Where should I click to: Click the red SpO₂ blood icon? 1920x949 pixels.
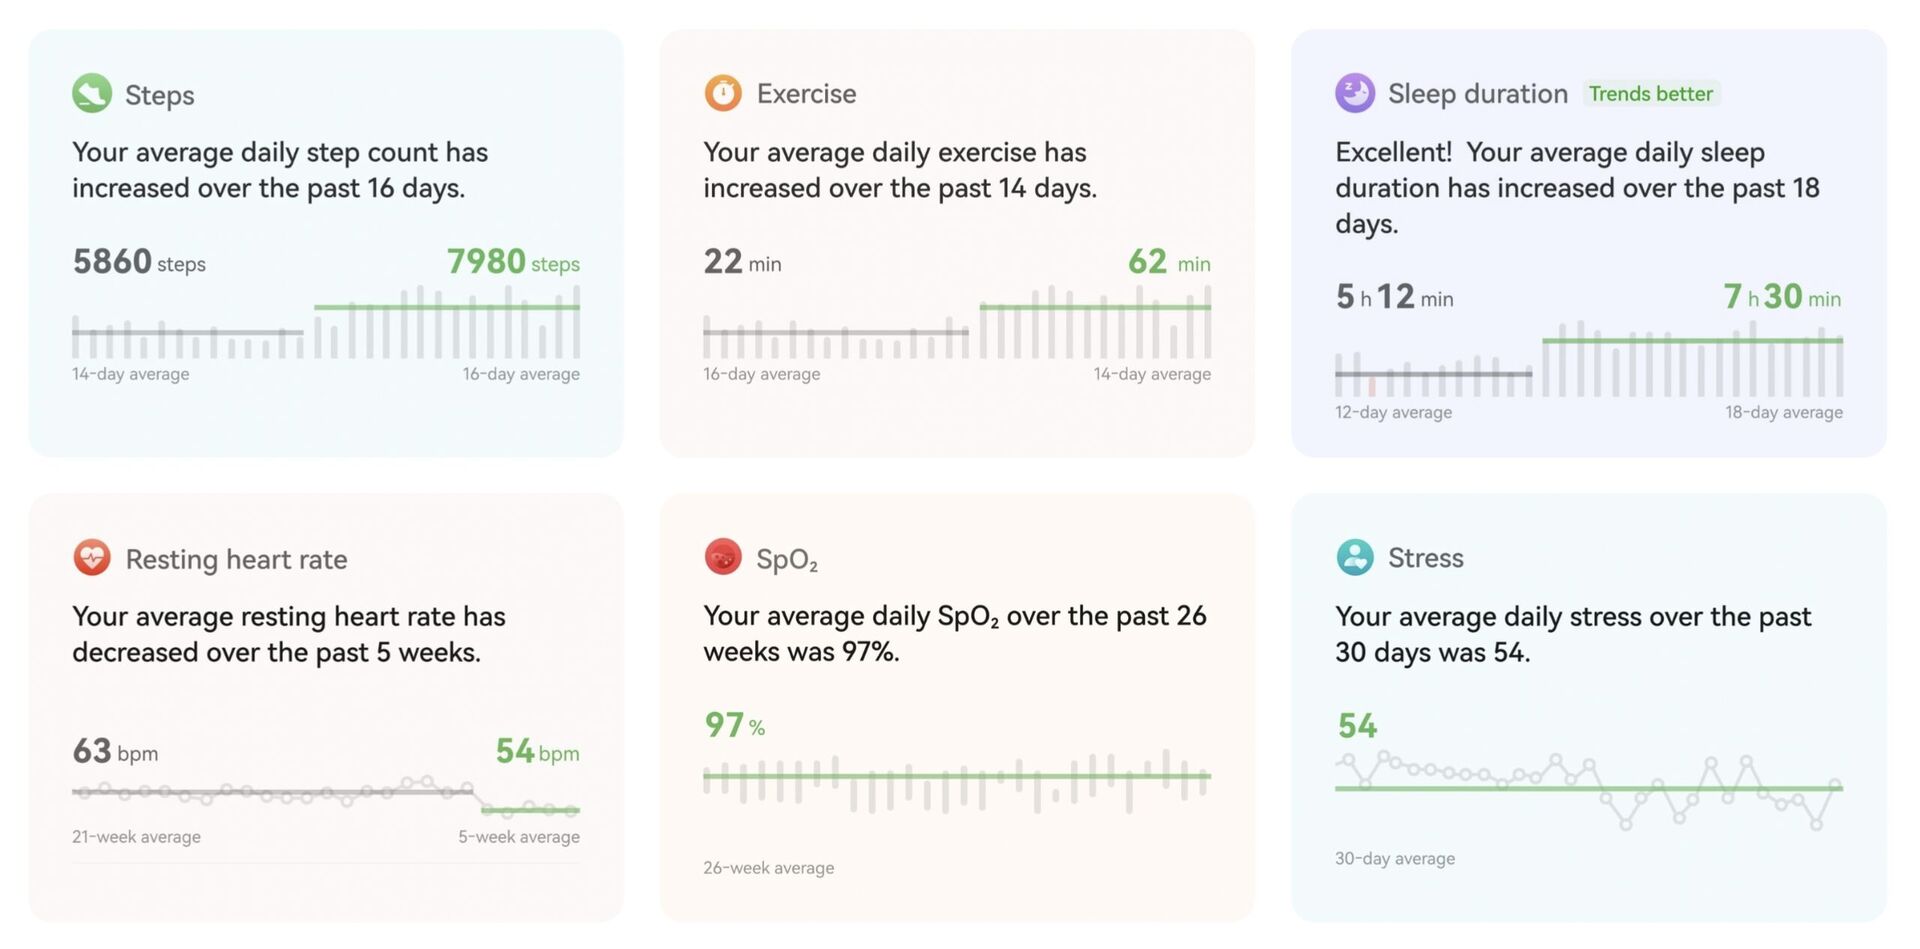click(723, 557)
